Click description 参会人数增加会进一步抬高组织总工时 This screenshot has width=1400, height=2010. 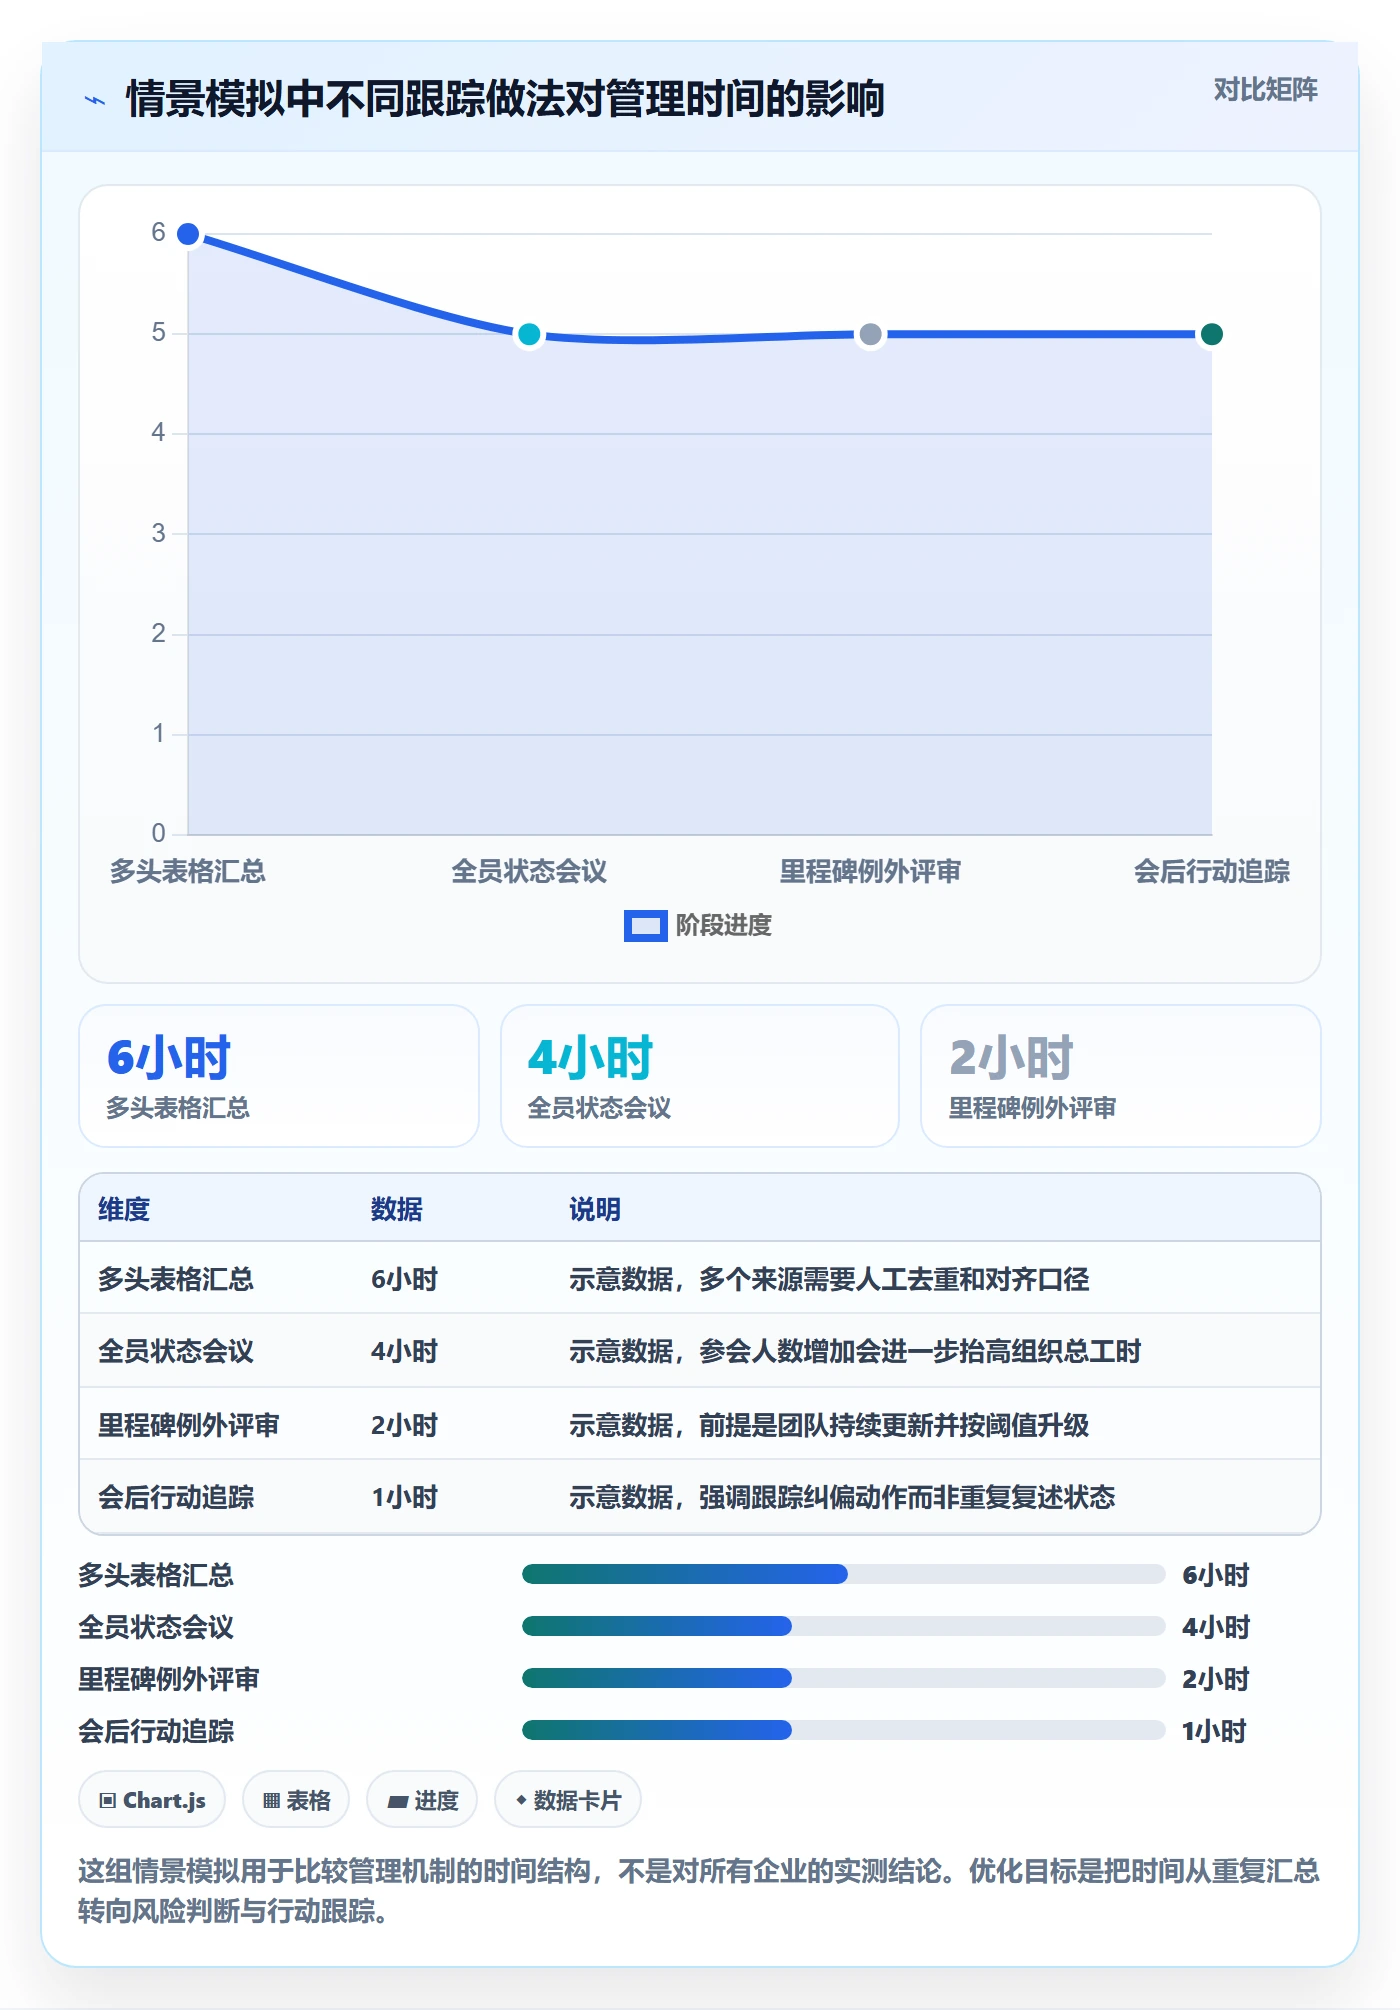click(920, 1352)
